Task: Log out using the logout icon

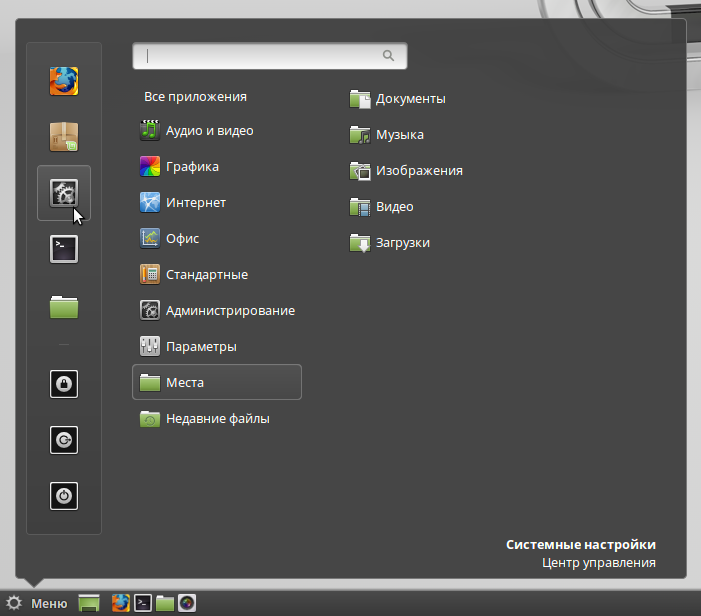Action: (x=64, y=440)
